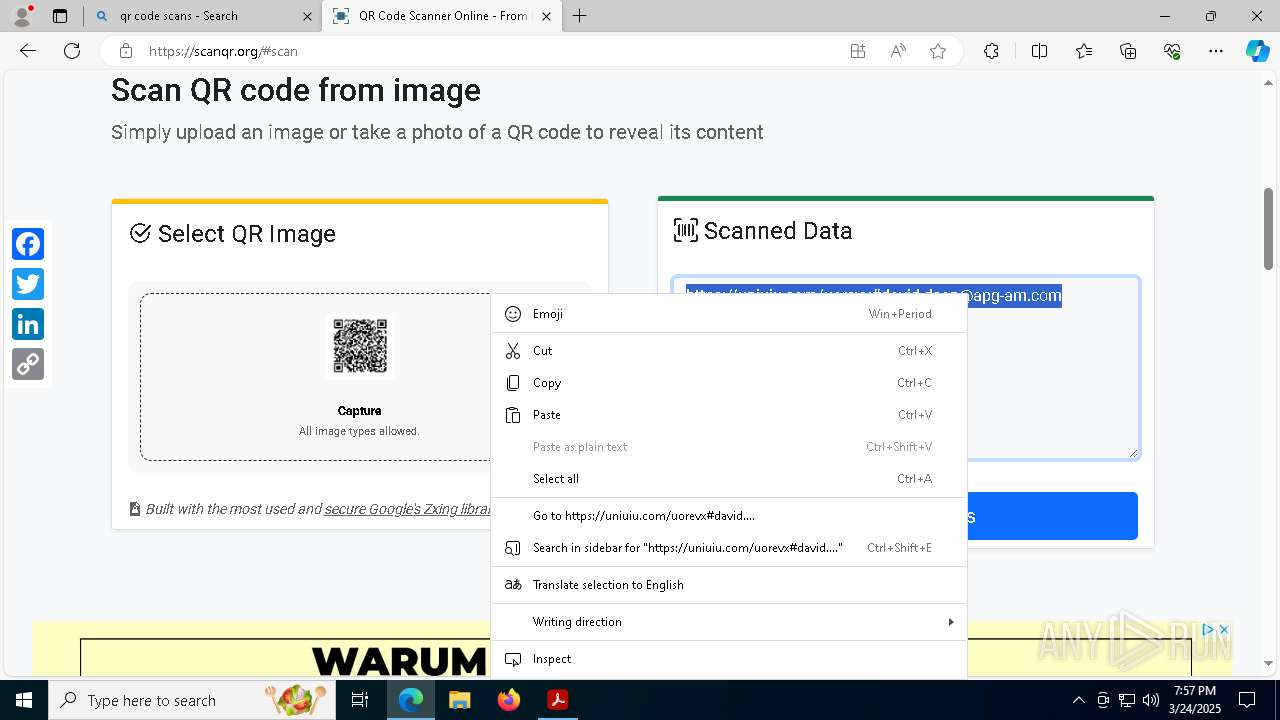Click the Capture upload drop area
1280x720 pixels.
[315, 377]
